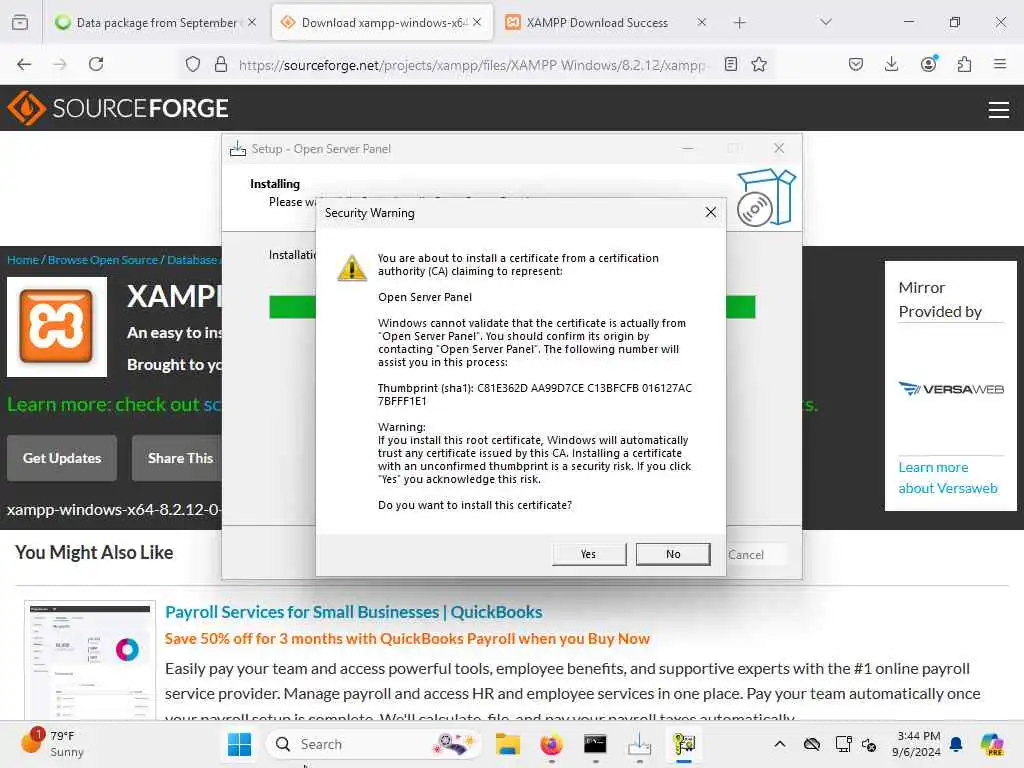Viewport: 1024px width, 768px height.
Task: Open the Database breadcrumb link
Action: (192, 260)
